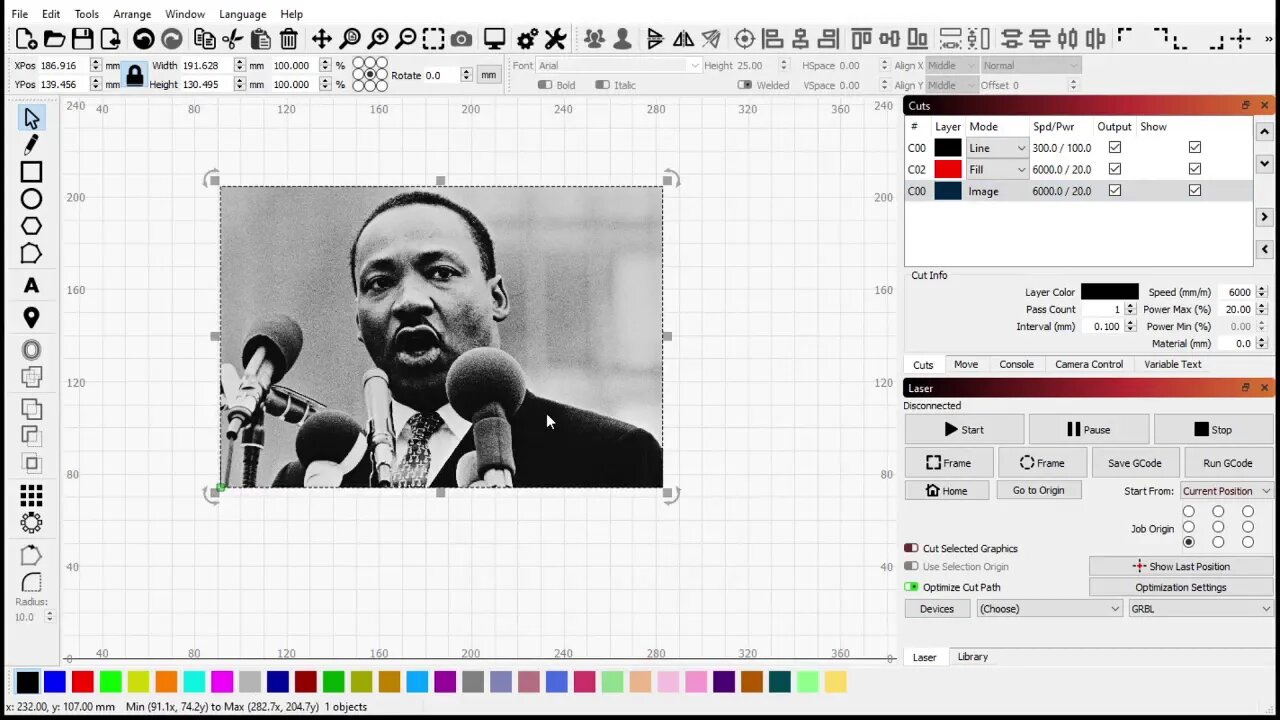The width and height of the screenshot is (1280, 720).
Task: Open the GRBL device type dropdown
Action: pos(1200,609)
